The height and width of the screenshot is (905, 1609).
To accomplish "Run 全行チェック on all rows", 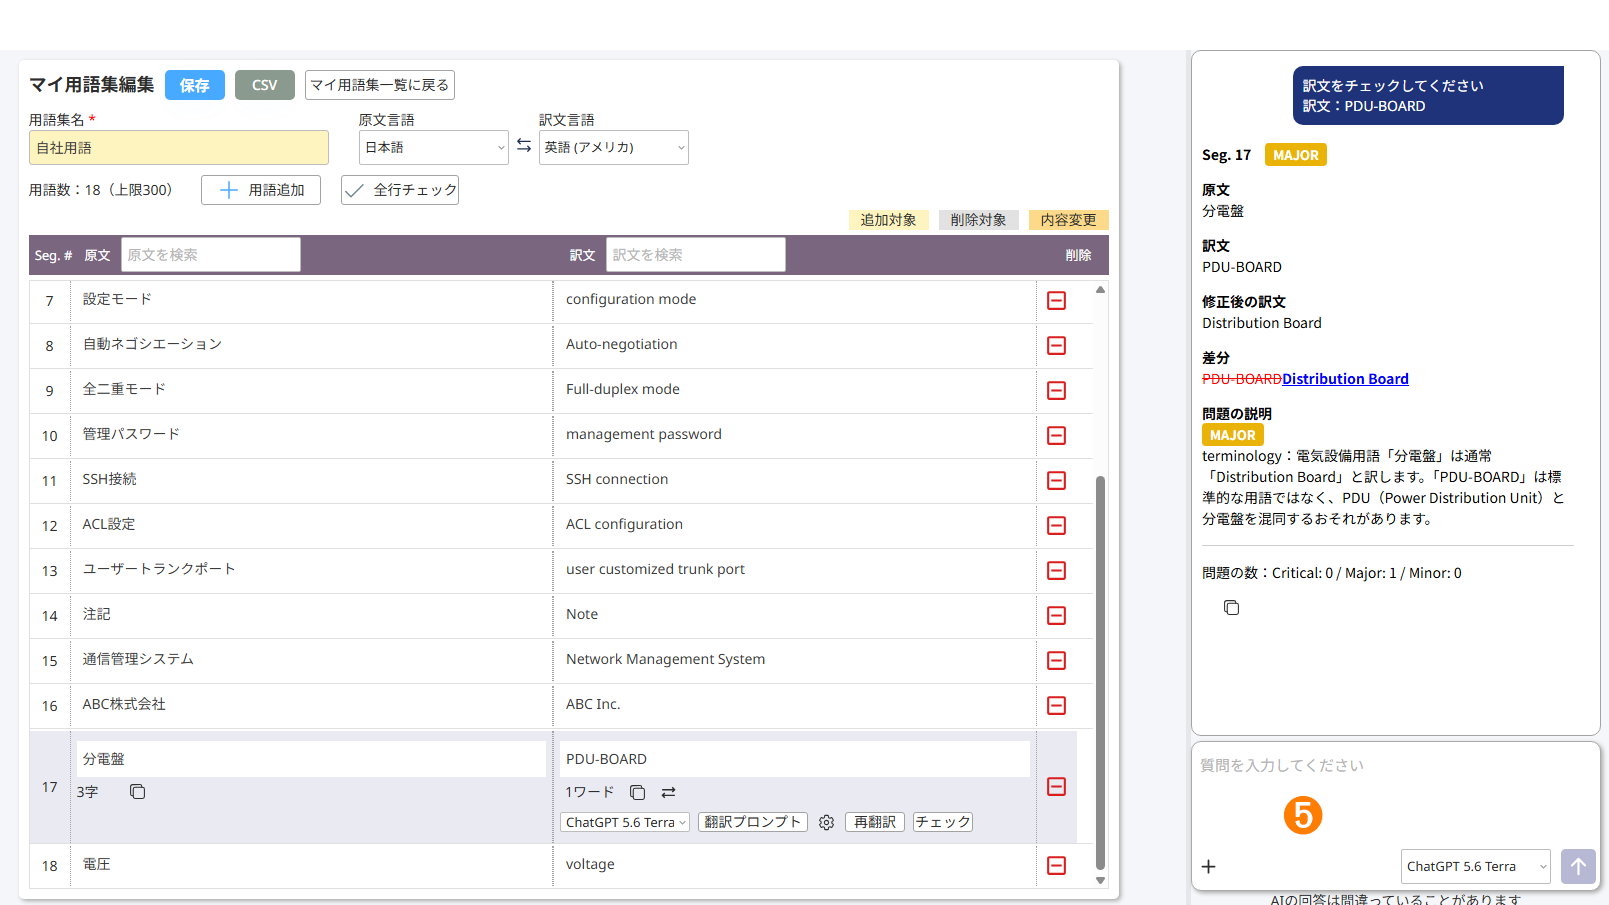I will (400, 190).
